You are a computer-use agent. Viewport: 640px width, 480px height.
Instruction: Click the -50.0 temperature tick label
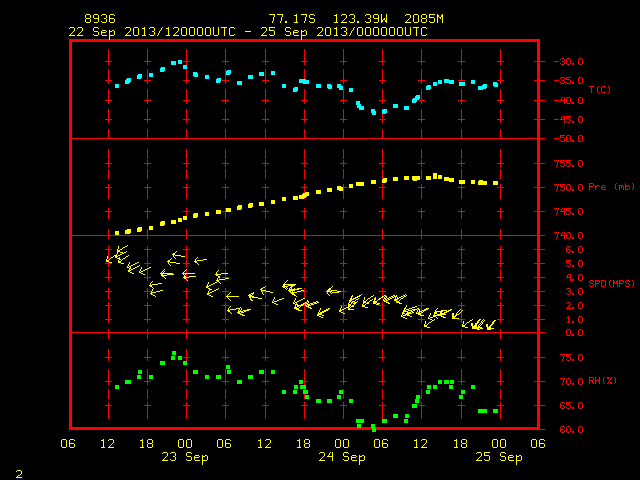[569, 139]
